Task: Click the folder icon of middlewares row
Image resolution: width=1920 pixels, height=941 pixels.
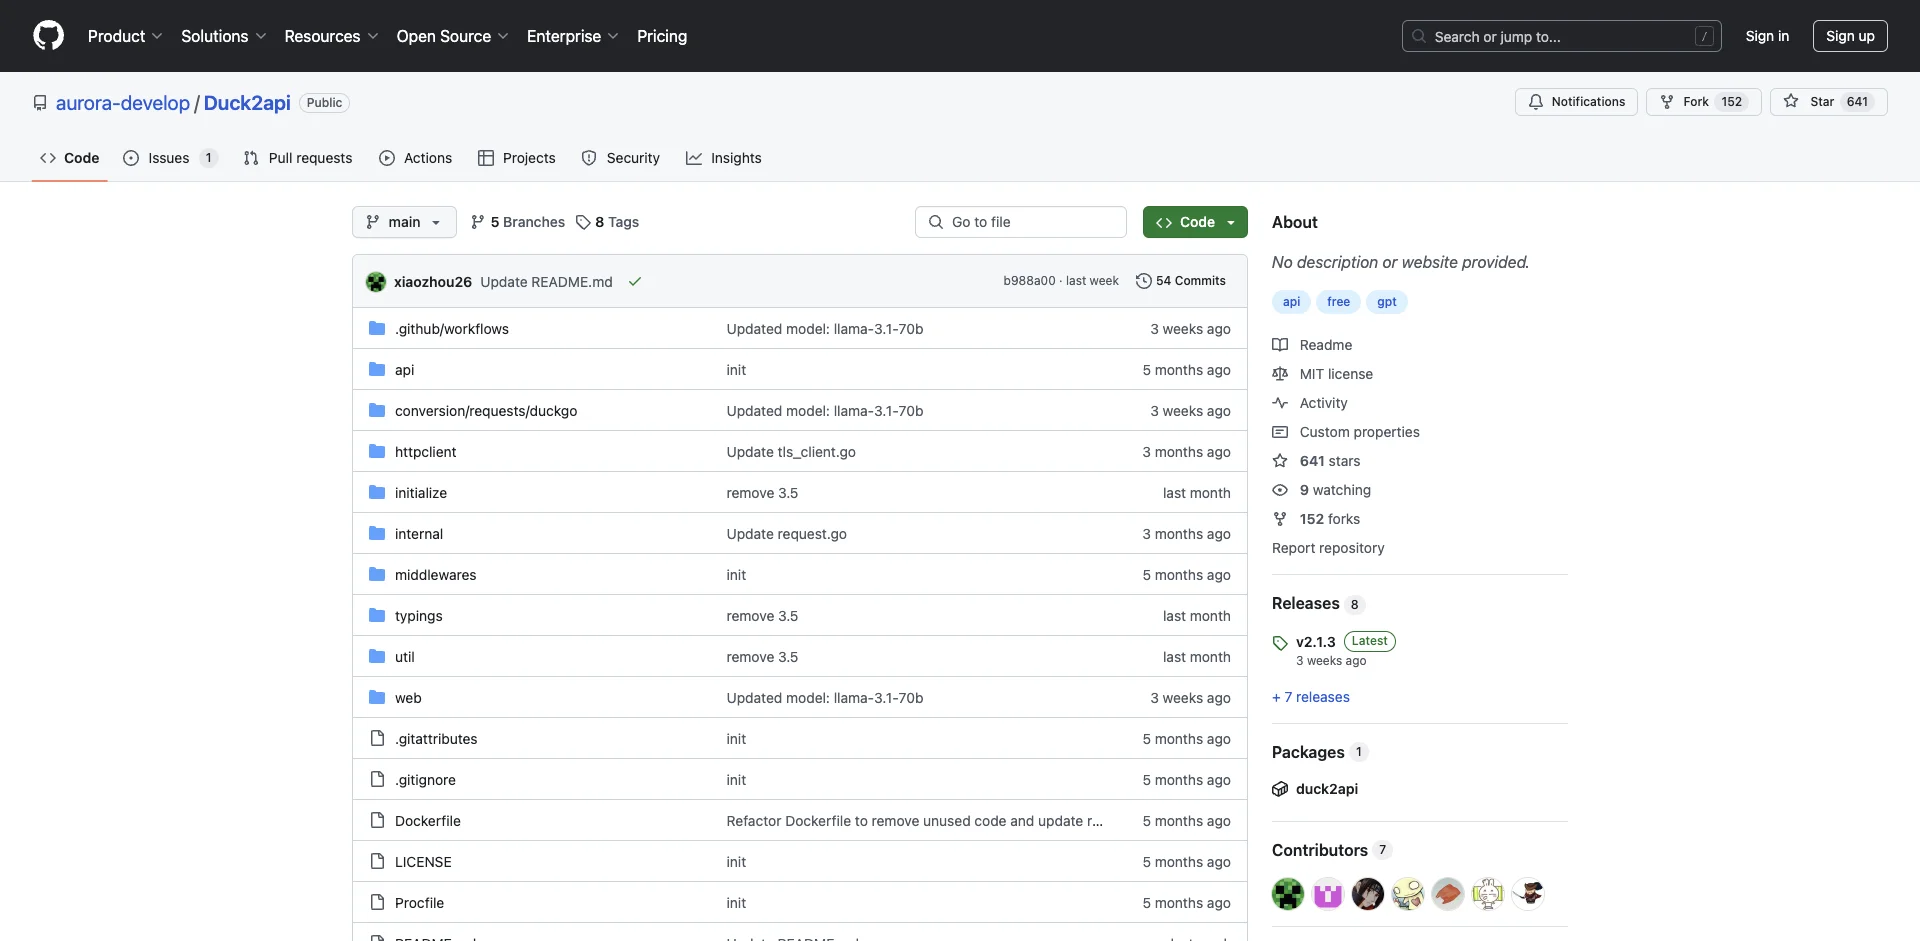Action: click(x=377, y=575)
